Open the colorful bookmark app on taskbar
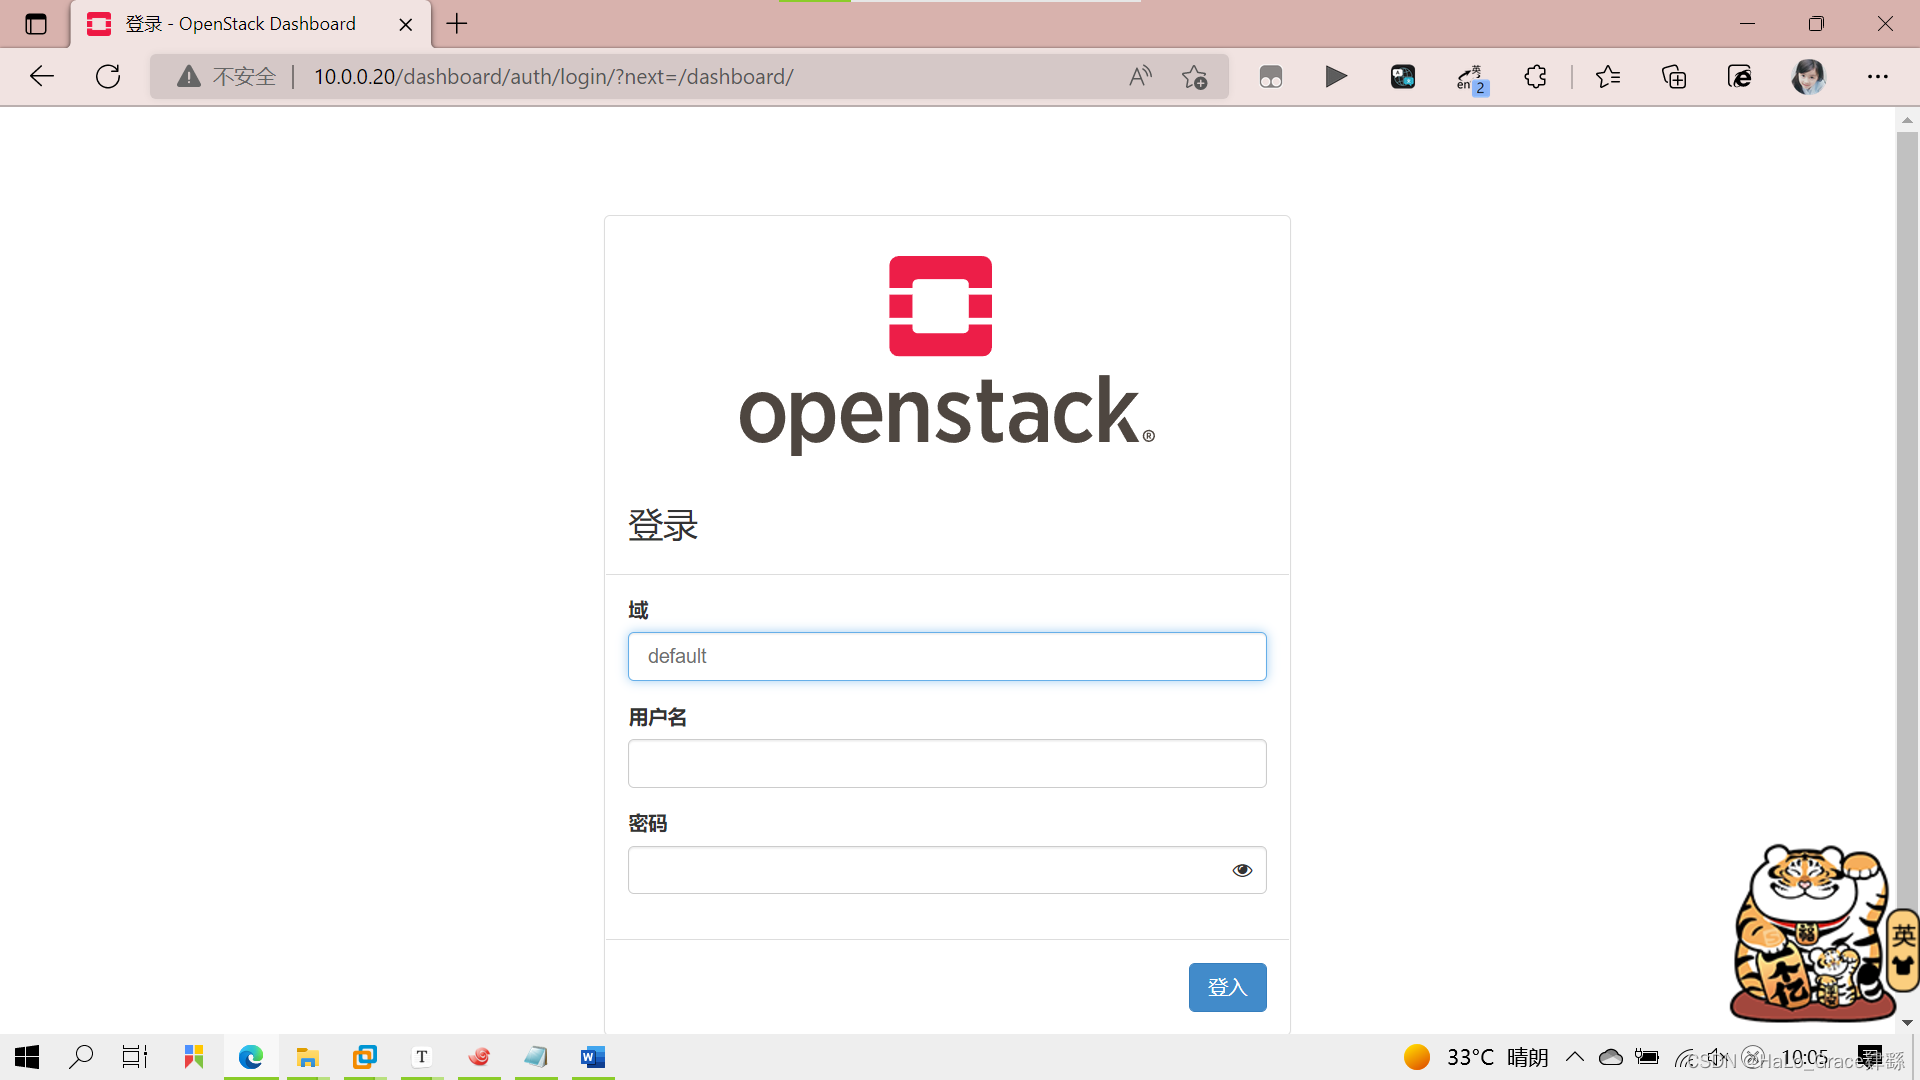Viewport: 1920px width, 1080px height. click(194, 1057)
